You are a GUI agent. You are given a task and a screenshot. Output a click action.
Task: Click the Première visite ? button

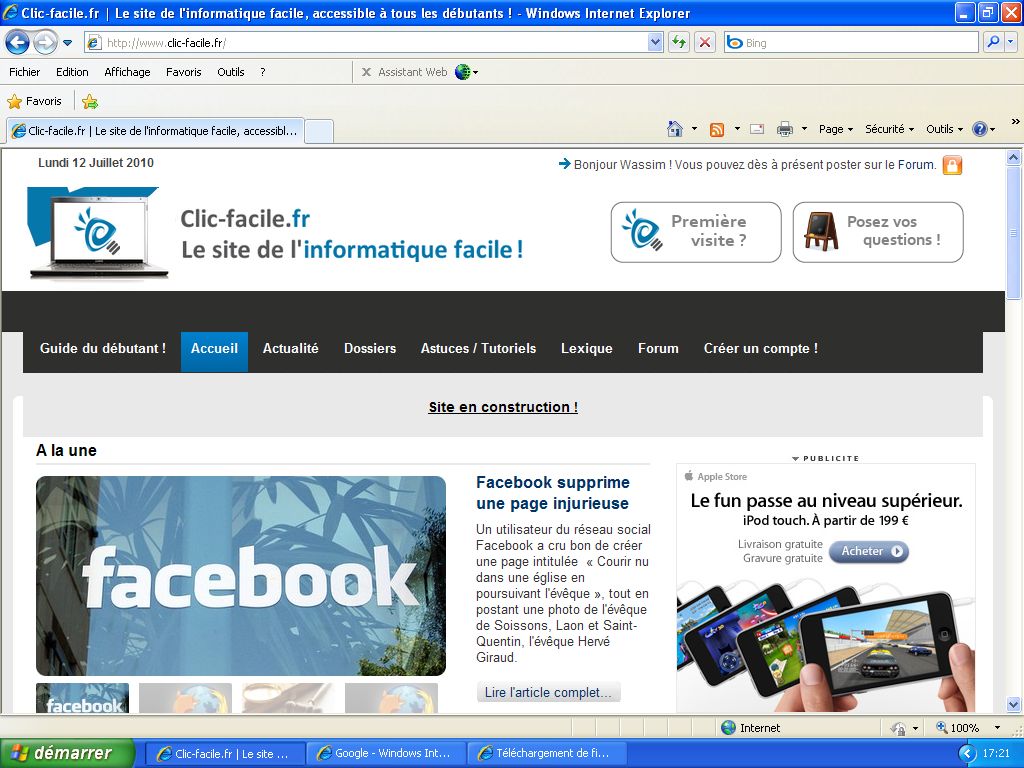point(696,232)
